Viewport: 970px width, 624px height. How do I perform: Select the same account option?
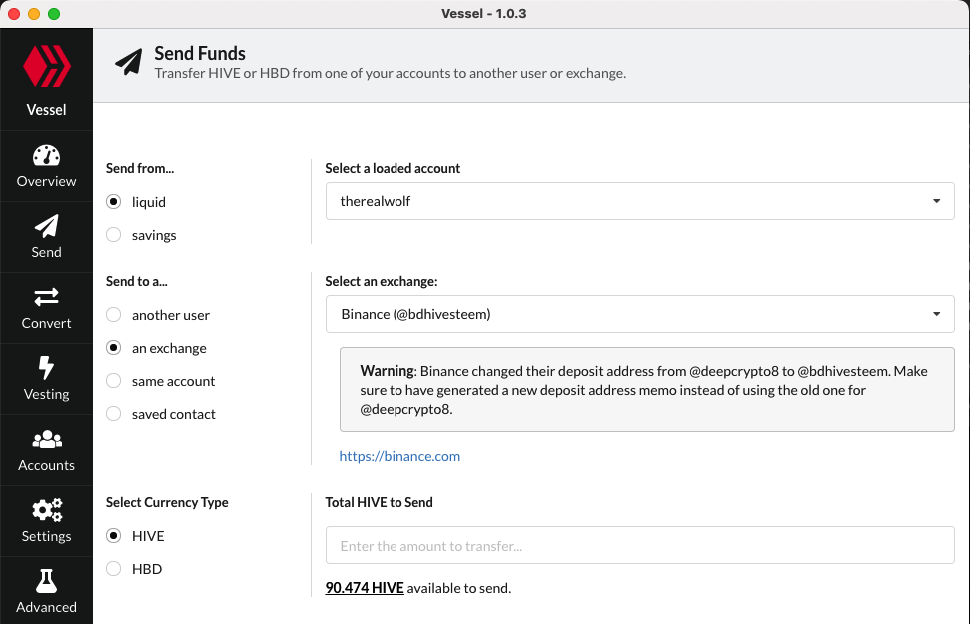[x=113, y=381]
